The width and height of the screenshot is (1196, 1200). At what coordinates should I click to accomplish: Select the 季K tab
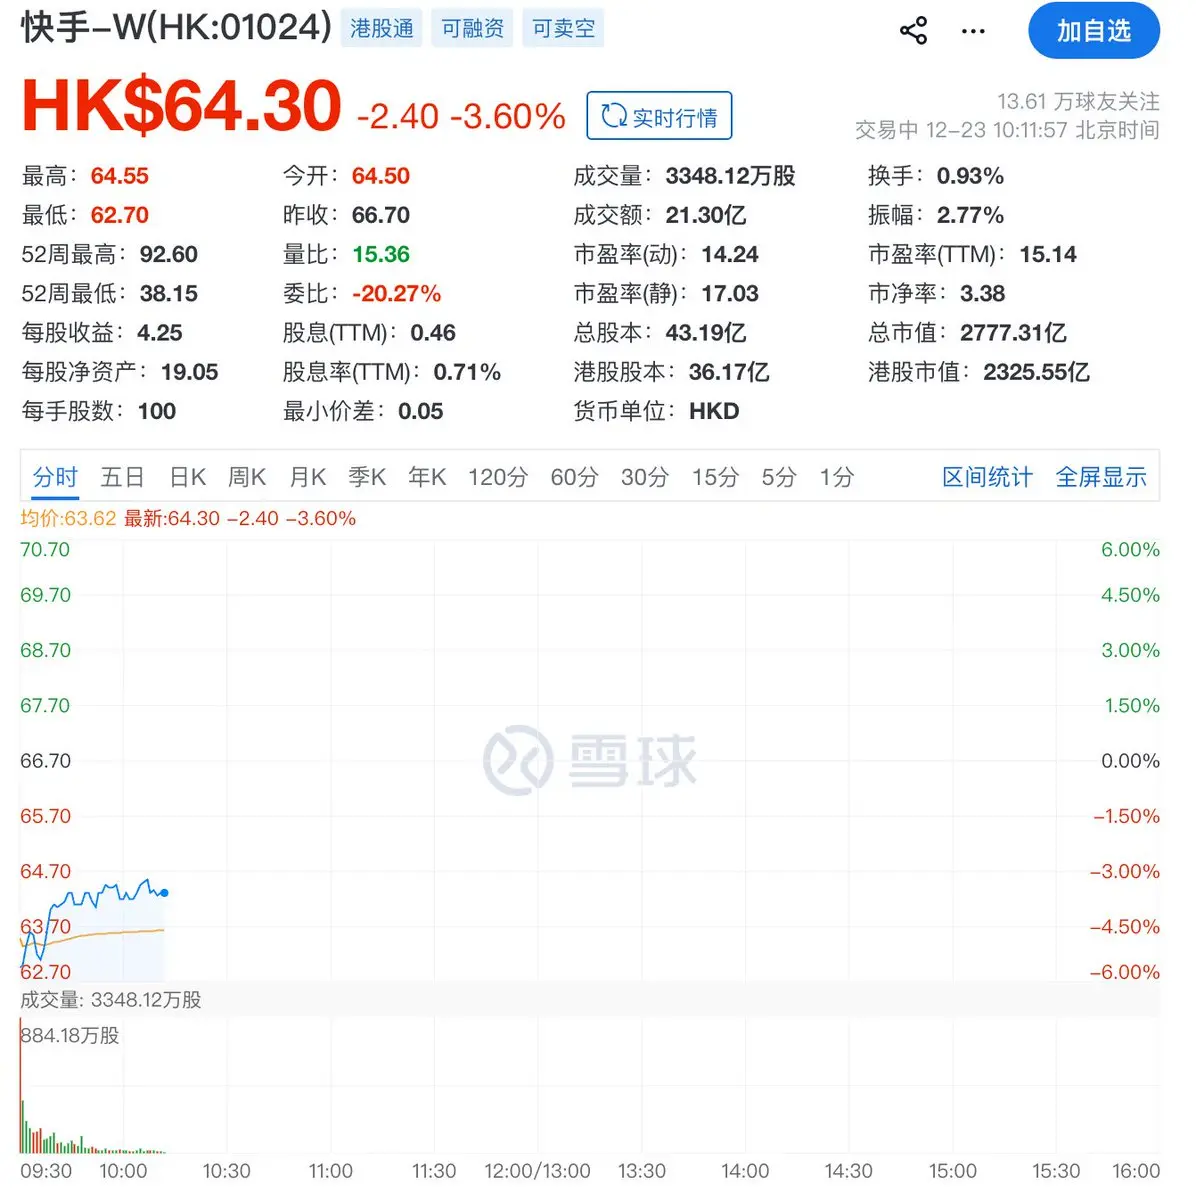point(367,477)
